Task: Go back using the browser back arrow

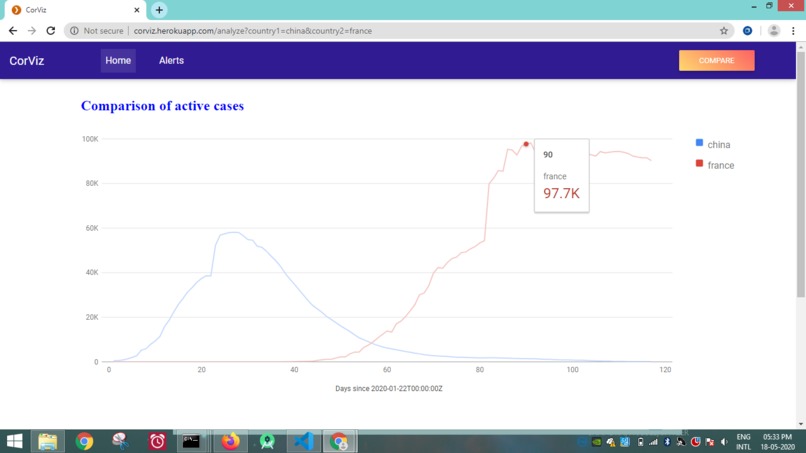Action: (x=13, y=31)
